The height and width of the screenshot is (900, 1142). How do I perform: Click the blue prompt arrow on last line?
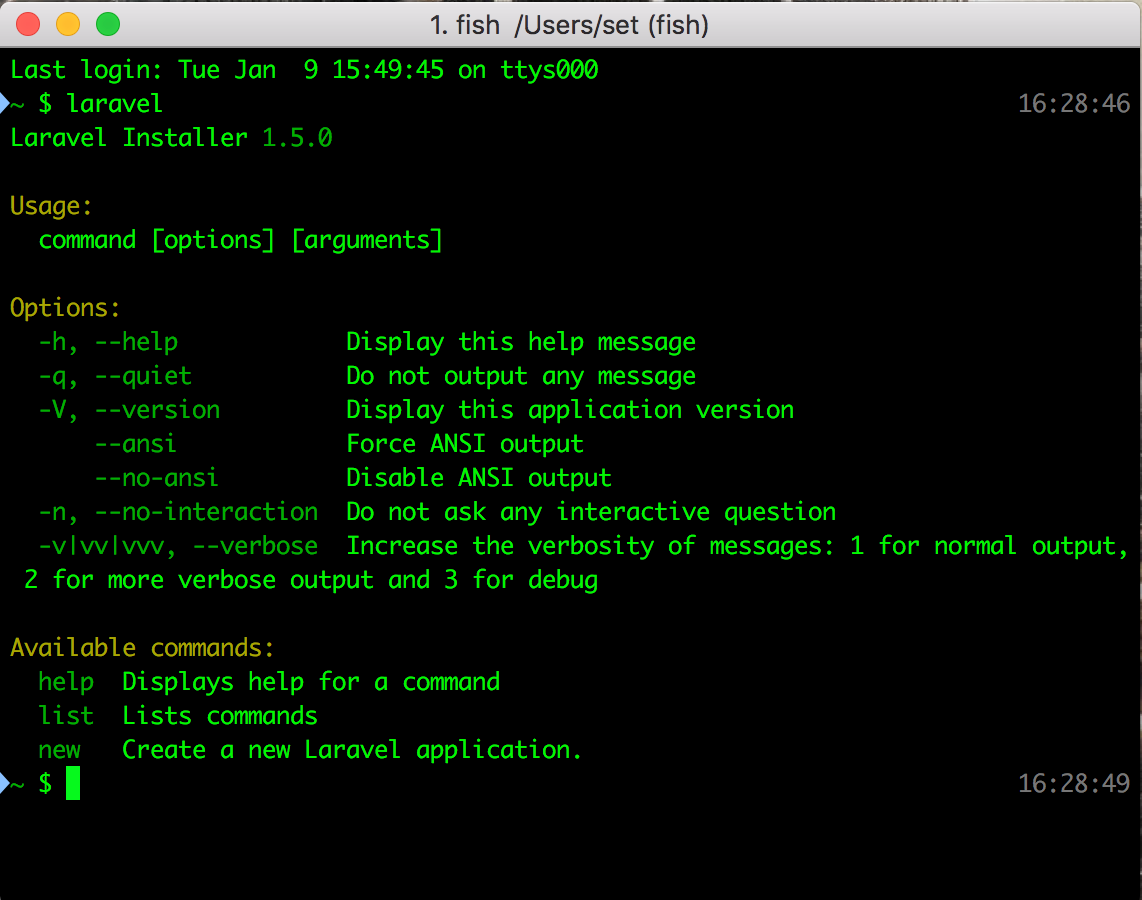click(x=4, y=784)
